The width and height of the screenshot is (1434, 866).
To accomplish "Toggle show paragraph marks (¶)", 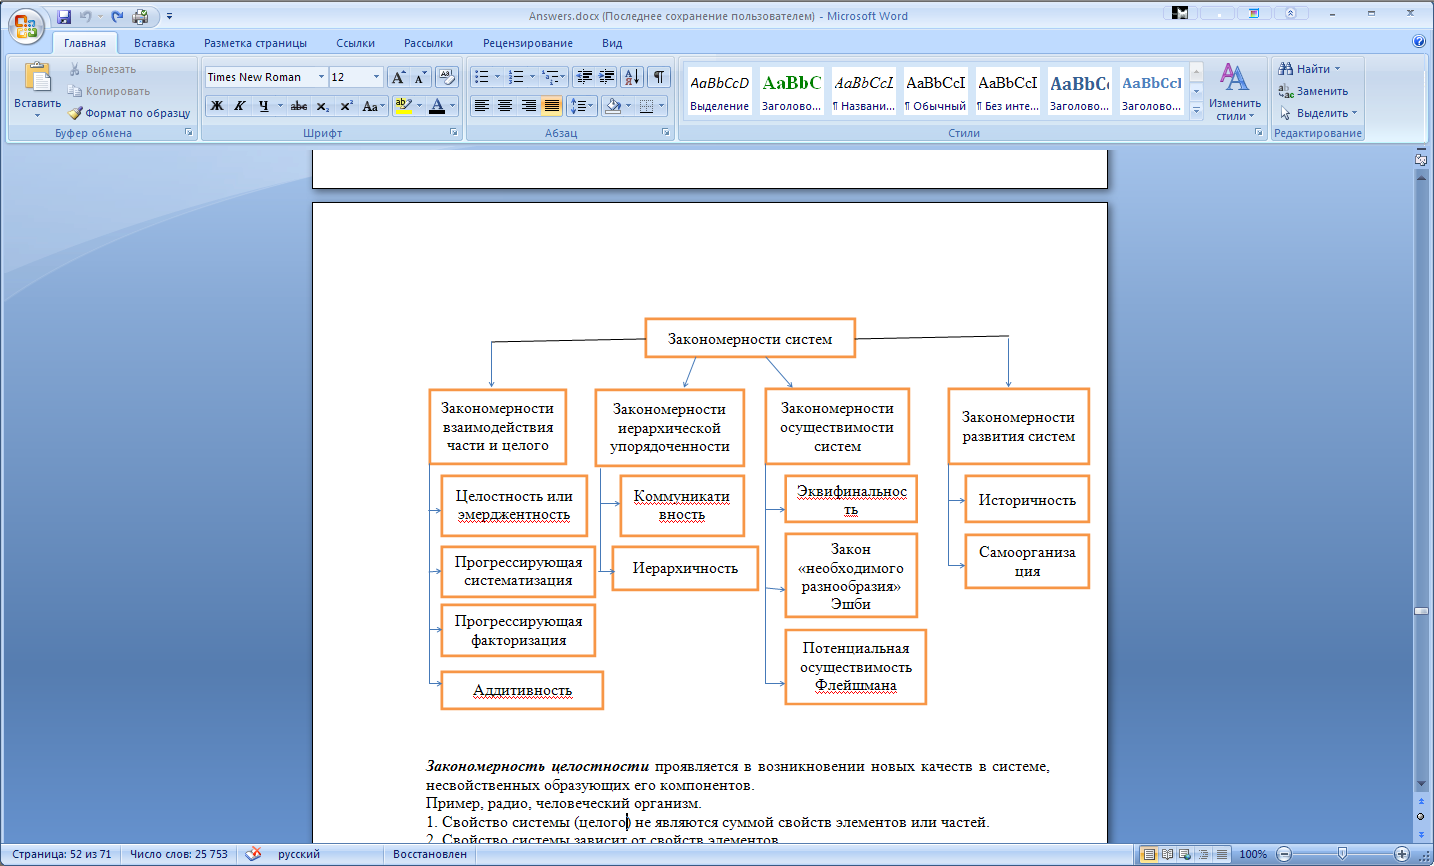I will pyautogui.click(x=658, y=77).
